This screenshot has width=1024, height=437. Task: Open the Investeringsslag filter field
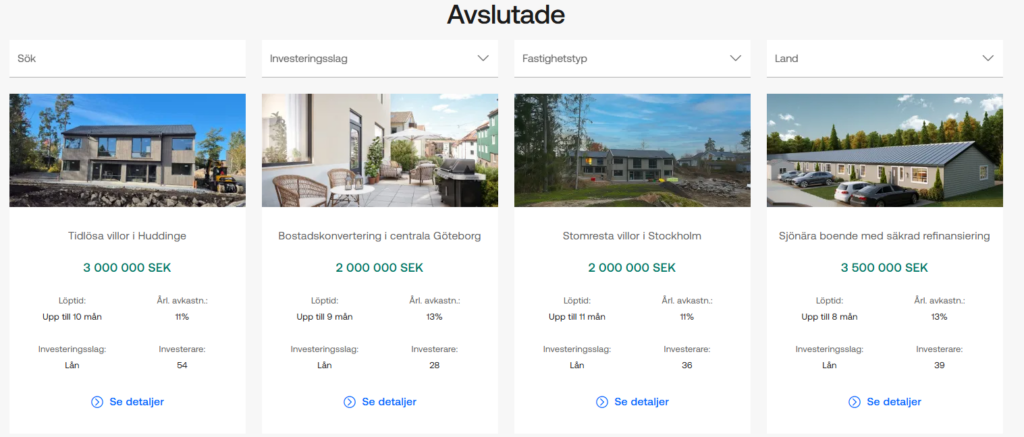(379, 59)
